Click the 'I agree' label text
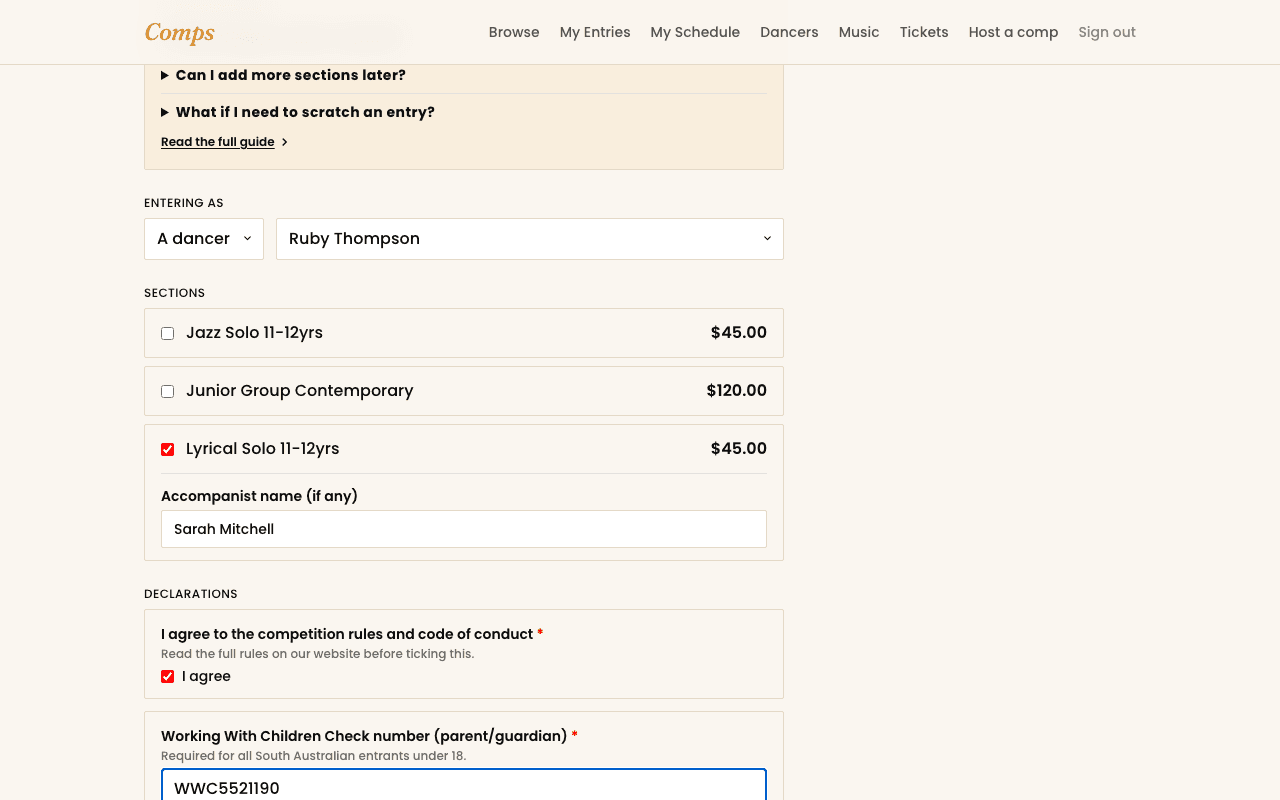1280x800 pixels. pos(206,677)
